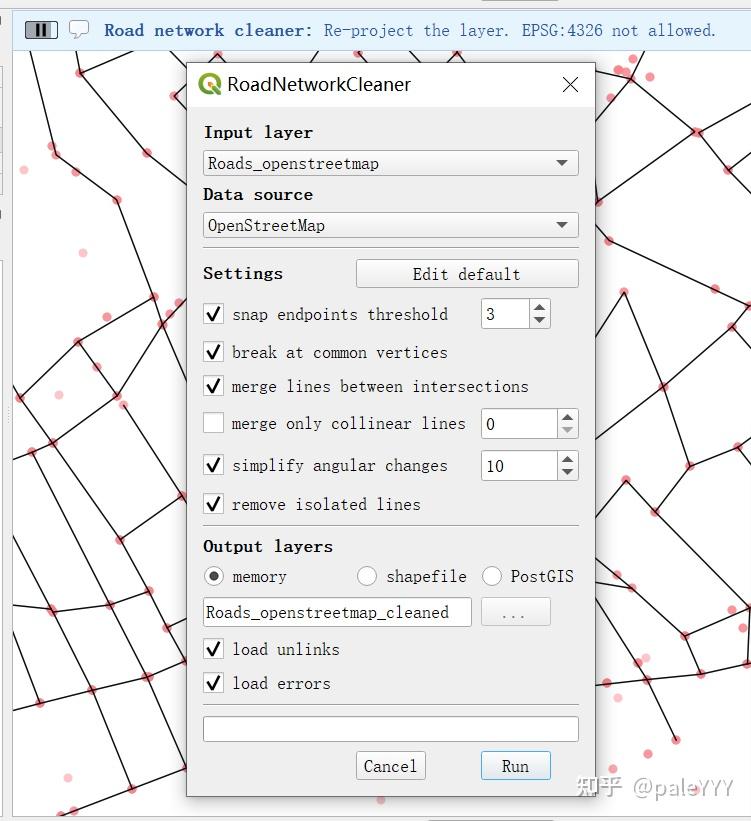Click the output layer name field

(337, 612)
